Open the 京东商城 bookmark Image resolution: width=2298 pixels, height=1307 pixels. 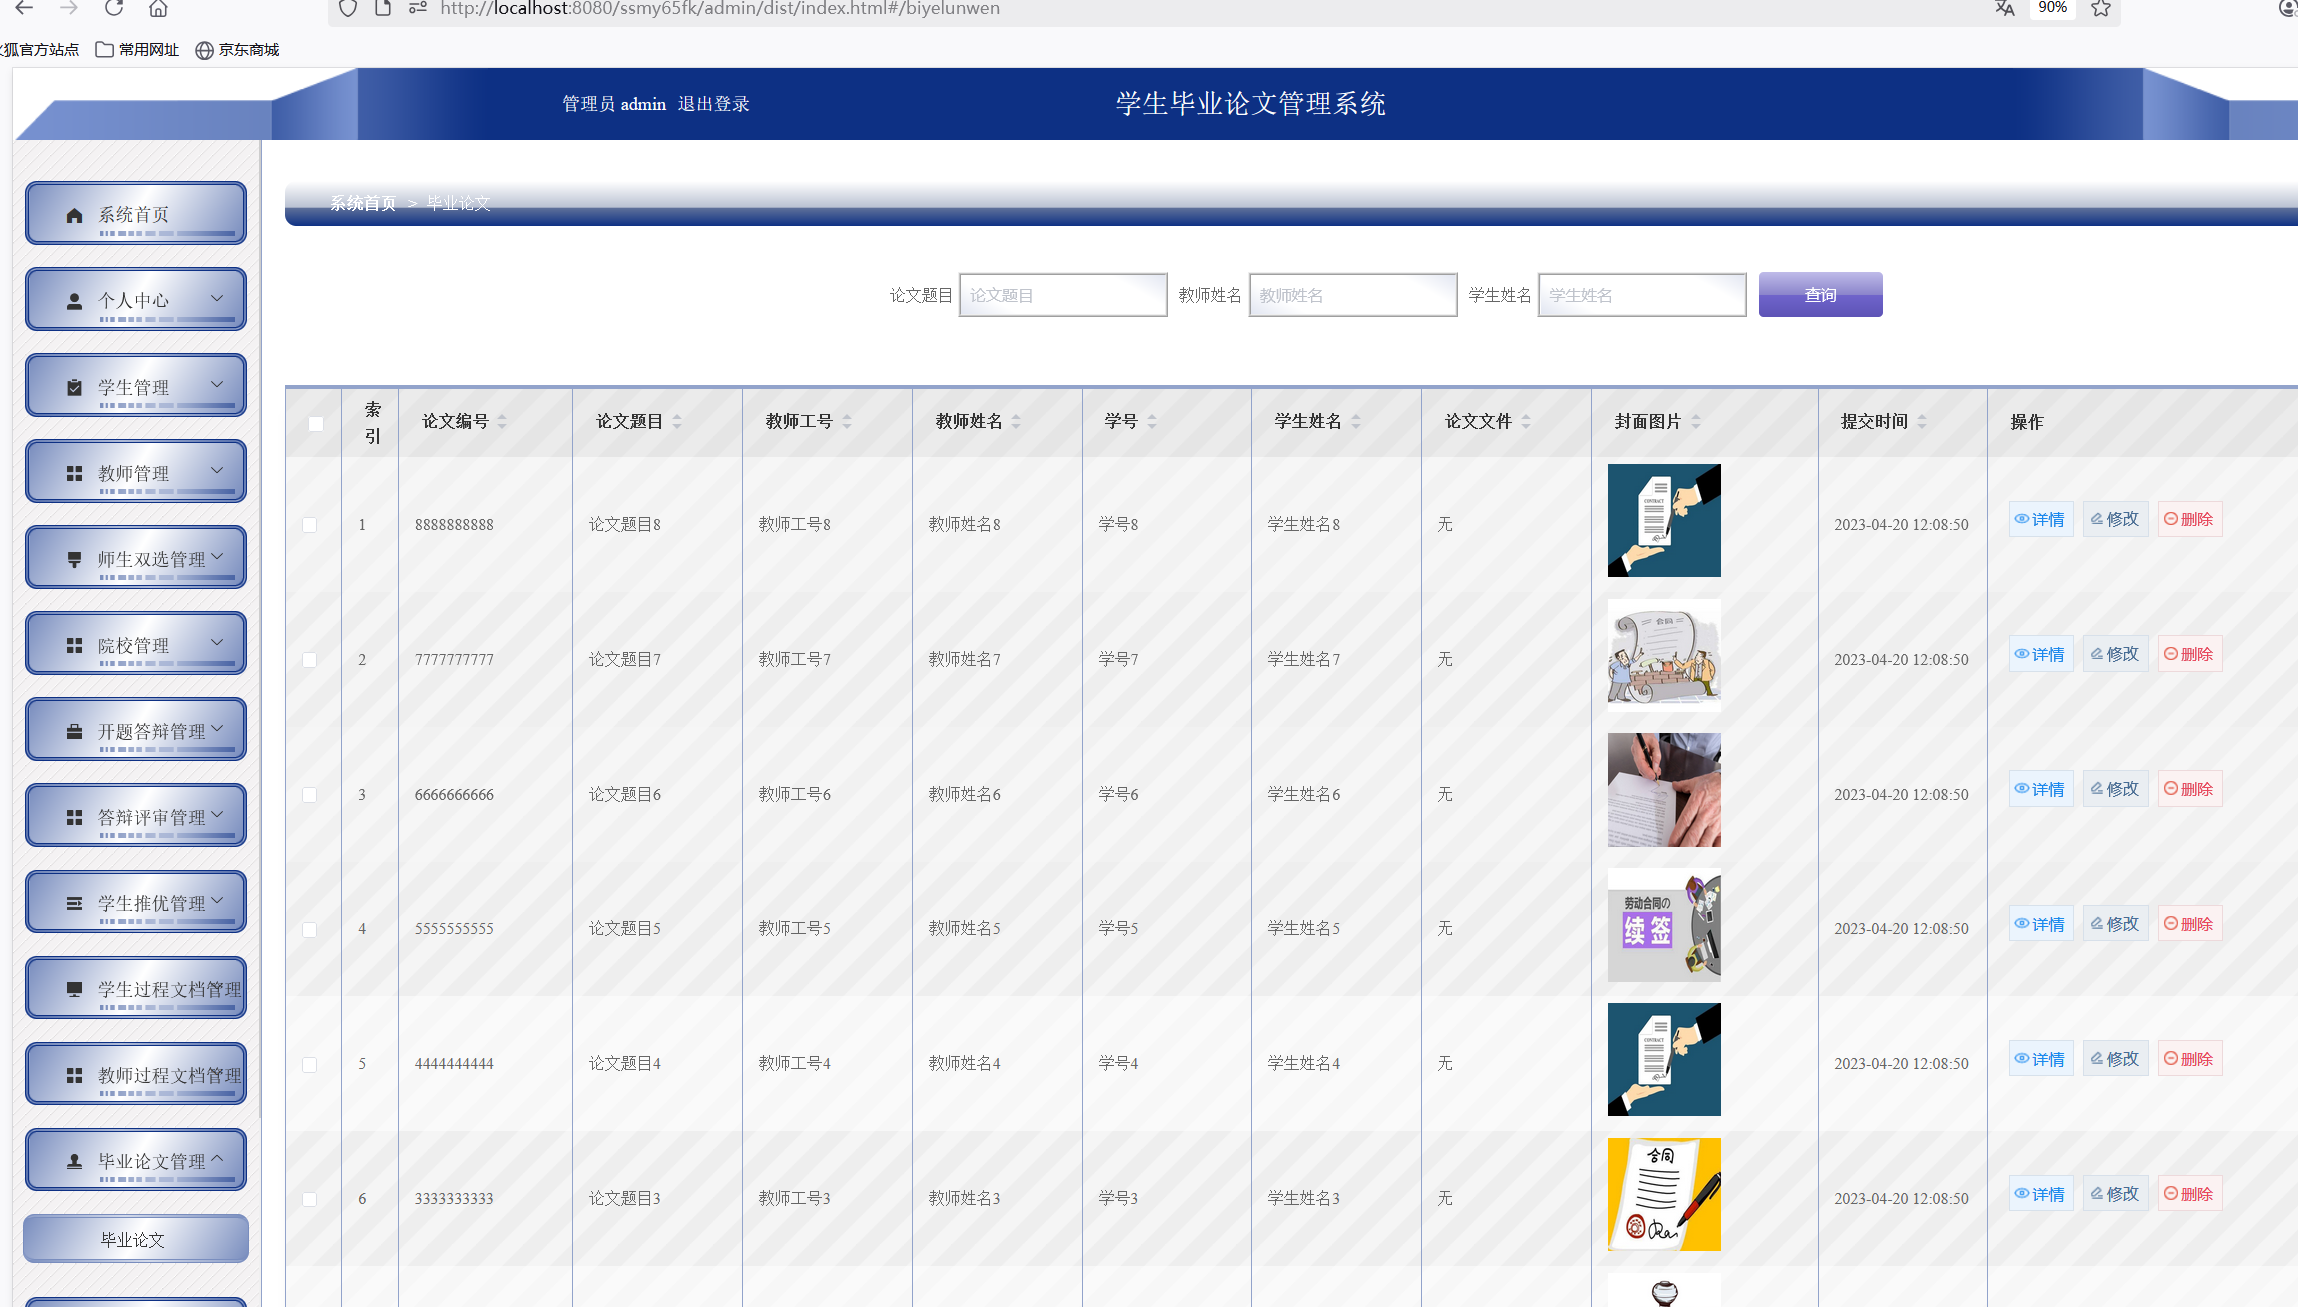[x=237, y=49]
